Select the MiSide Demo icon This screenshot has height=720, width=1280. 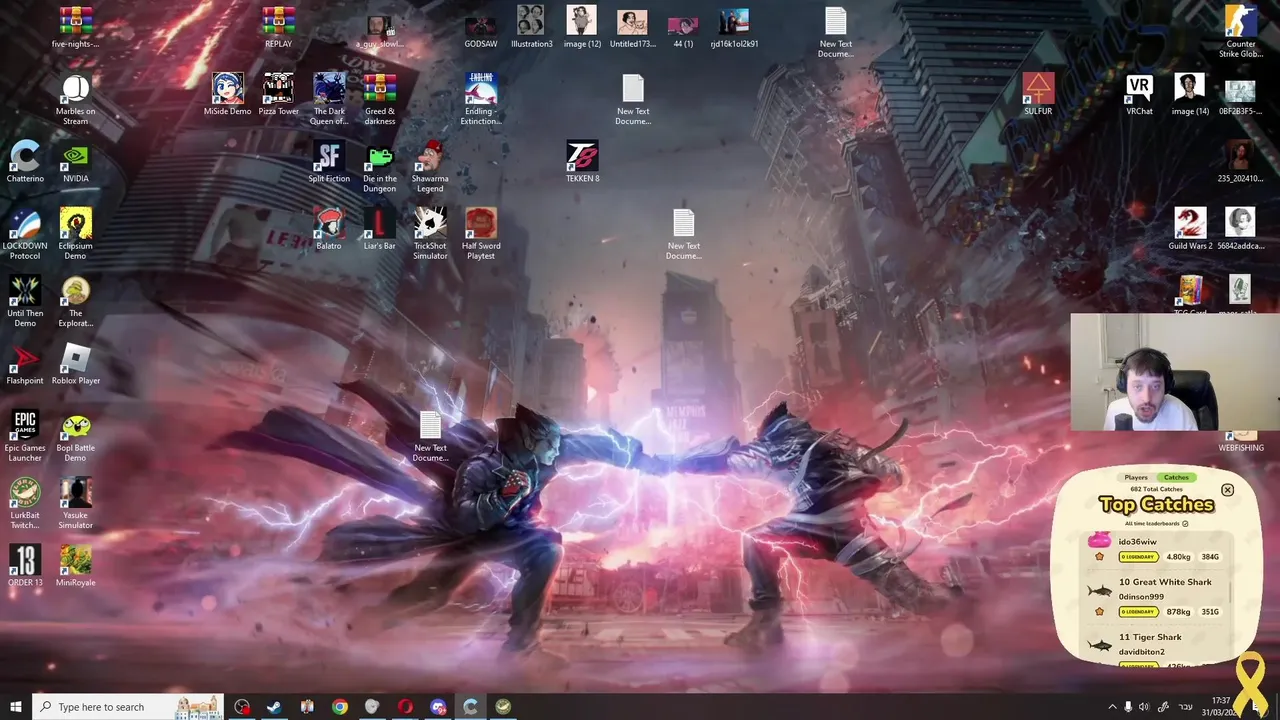(227, 95)
